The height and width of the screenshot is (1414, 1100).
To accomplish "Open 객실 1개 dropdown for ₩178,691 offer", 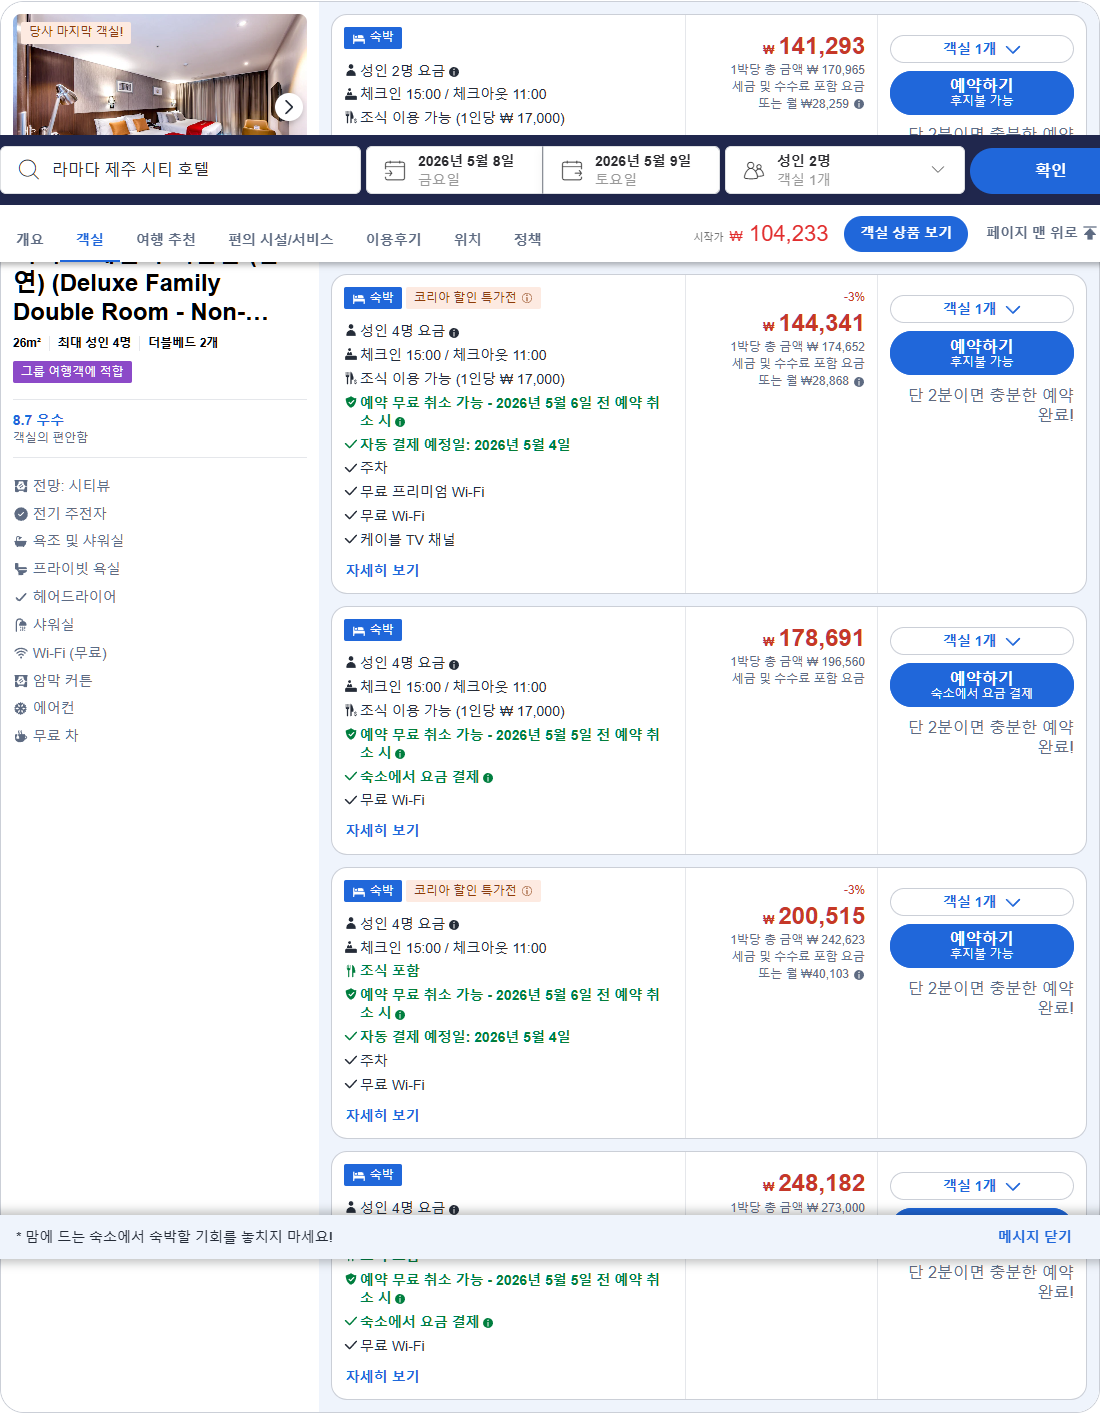I will click(x=981, y=641).
